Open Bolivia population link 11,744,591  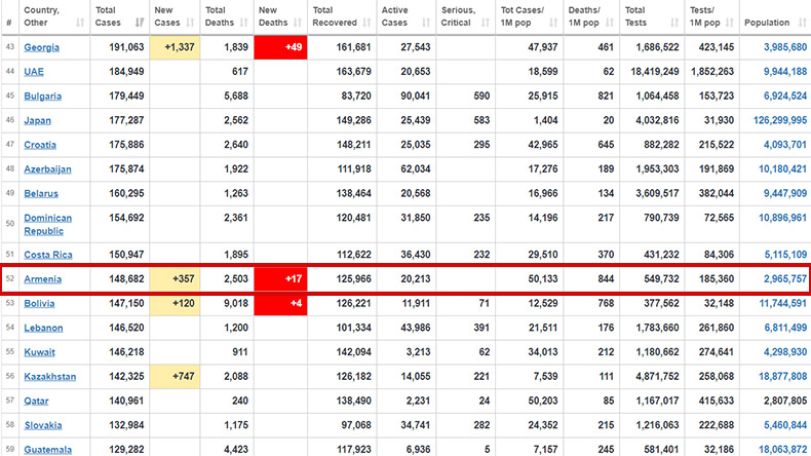pyautogui.click(x=783, y=303)
